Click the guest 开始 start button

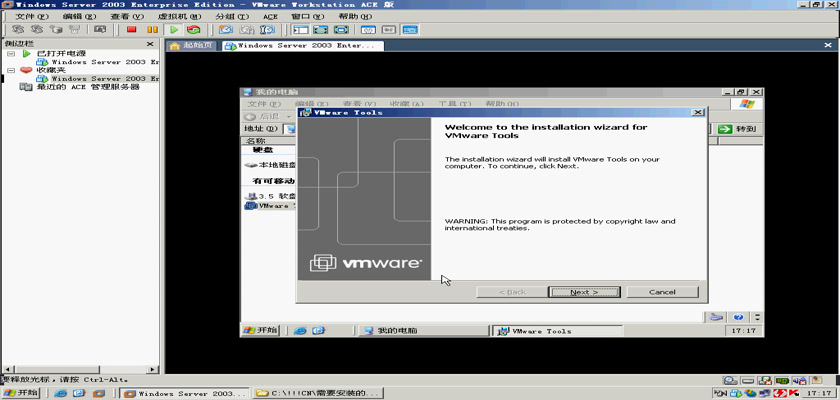click(x=260, y=330)
